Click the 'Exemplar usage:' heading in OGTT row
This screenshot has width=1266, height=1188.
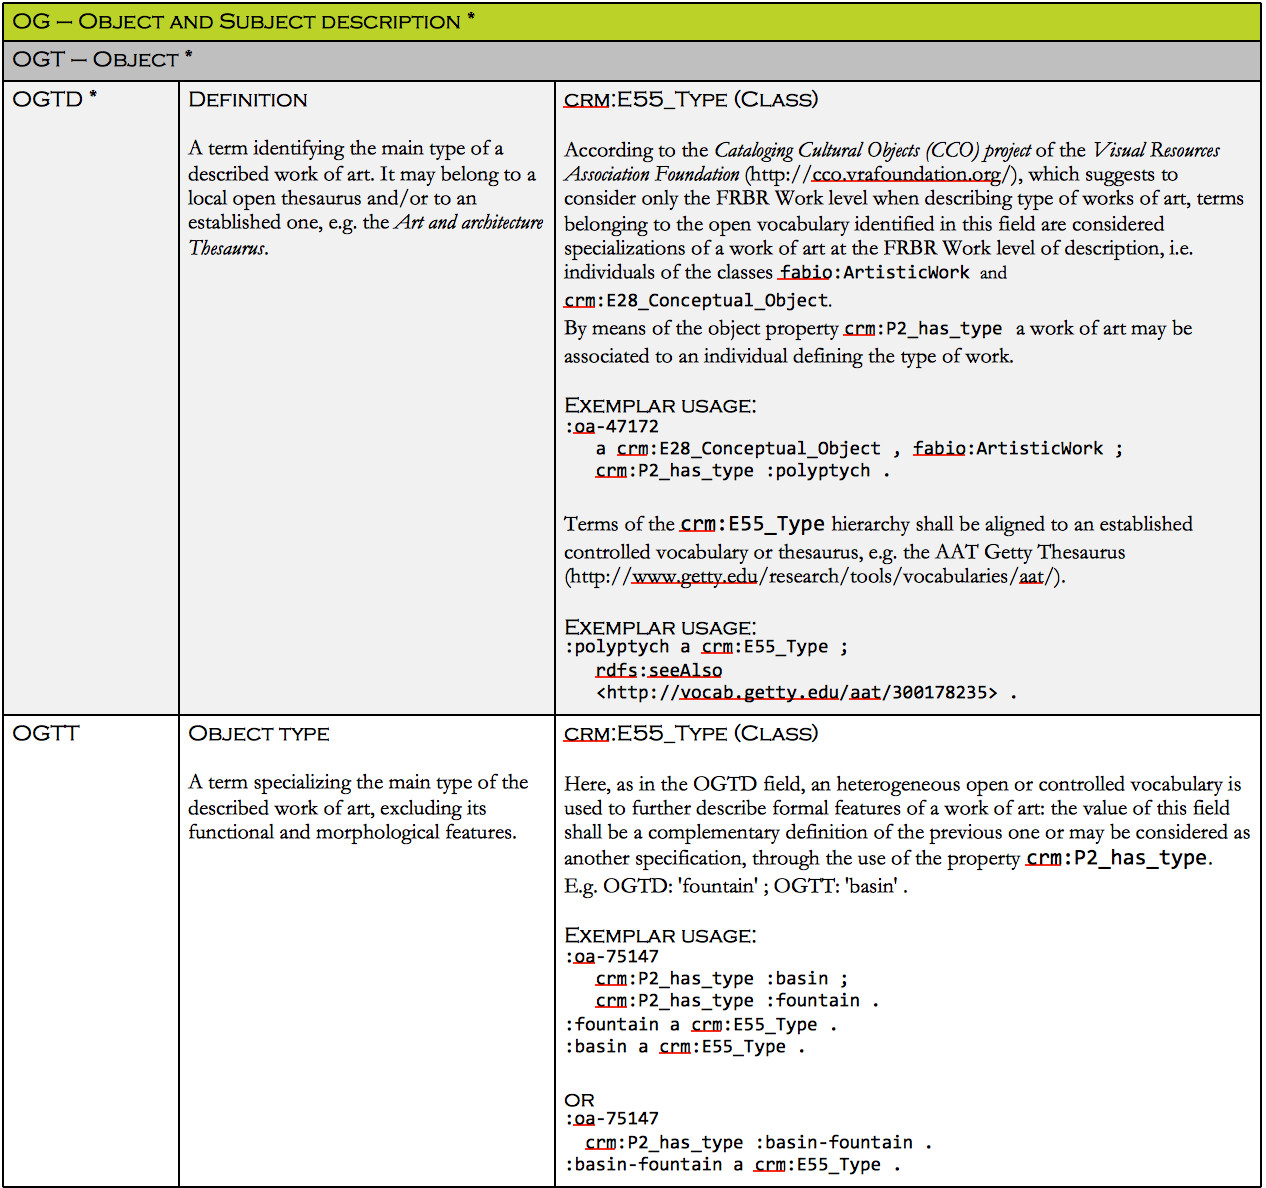pos(660,935)
